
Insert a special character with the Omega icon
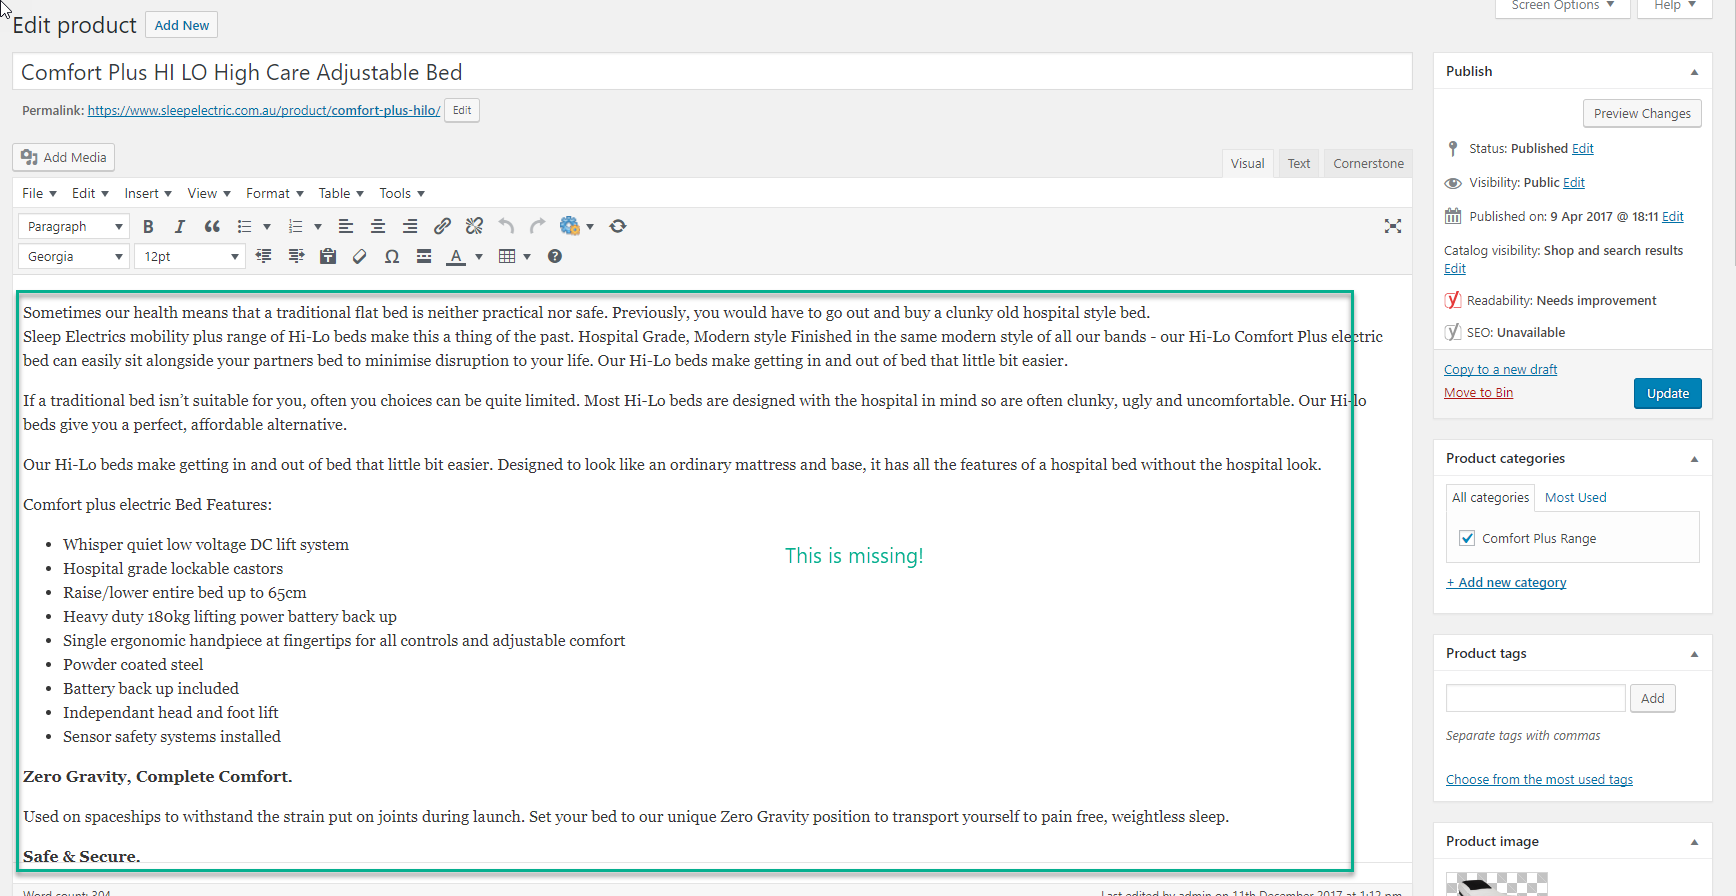392,257
